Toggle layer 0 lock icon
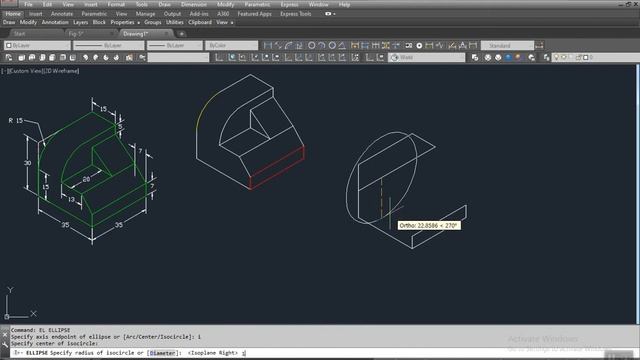Viewport: 640px width, 360px height. (x=578, y=58)
